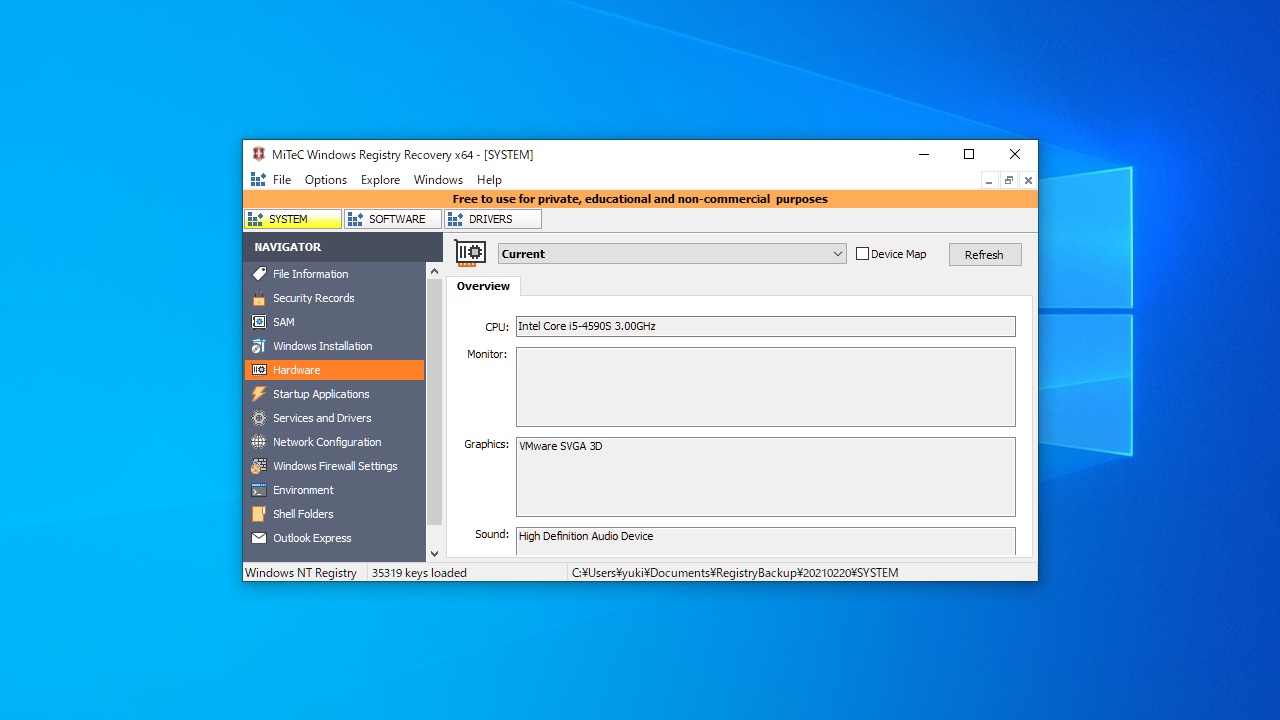Image resolution: width=1280 pixels, height=720 pixels.
Task: Click the Windows Firewall Settings icon
Action: click(259, 466)
